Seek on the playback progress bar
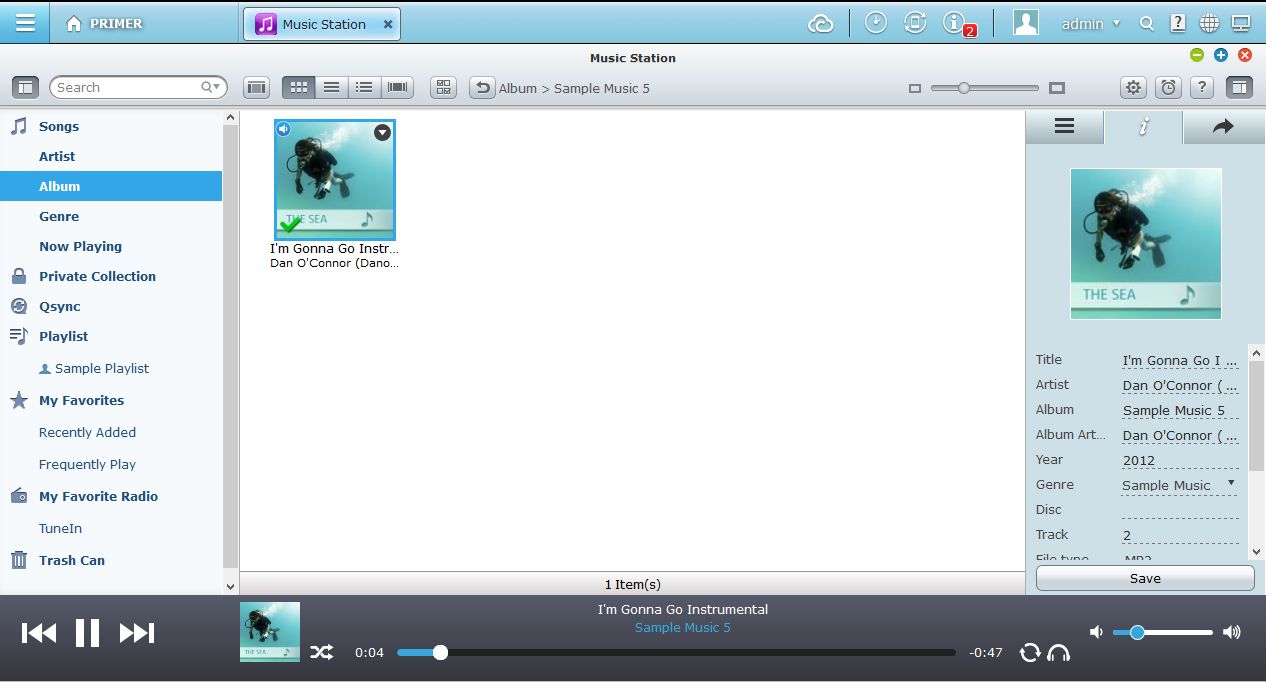The image size is (1266, 682). click(x=676, y=652)
